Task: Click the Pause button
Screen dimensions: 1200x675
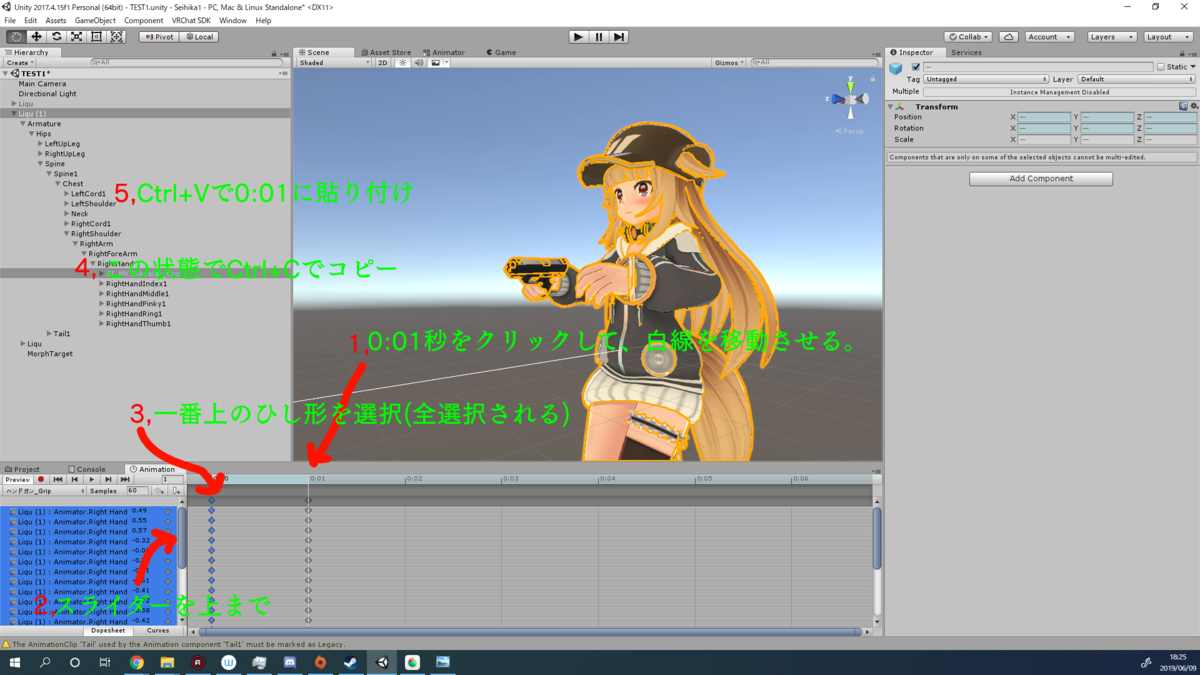Action: pos(599,37)
